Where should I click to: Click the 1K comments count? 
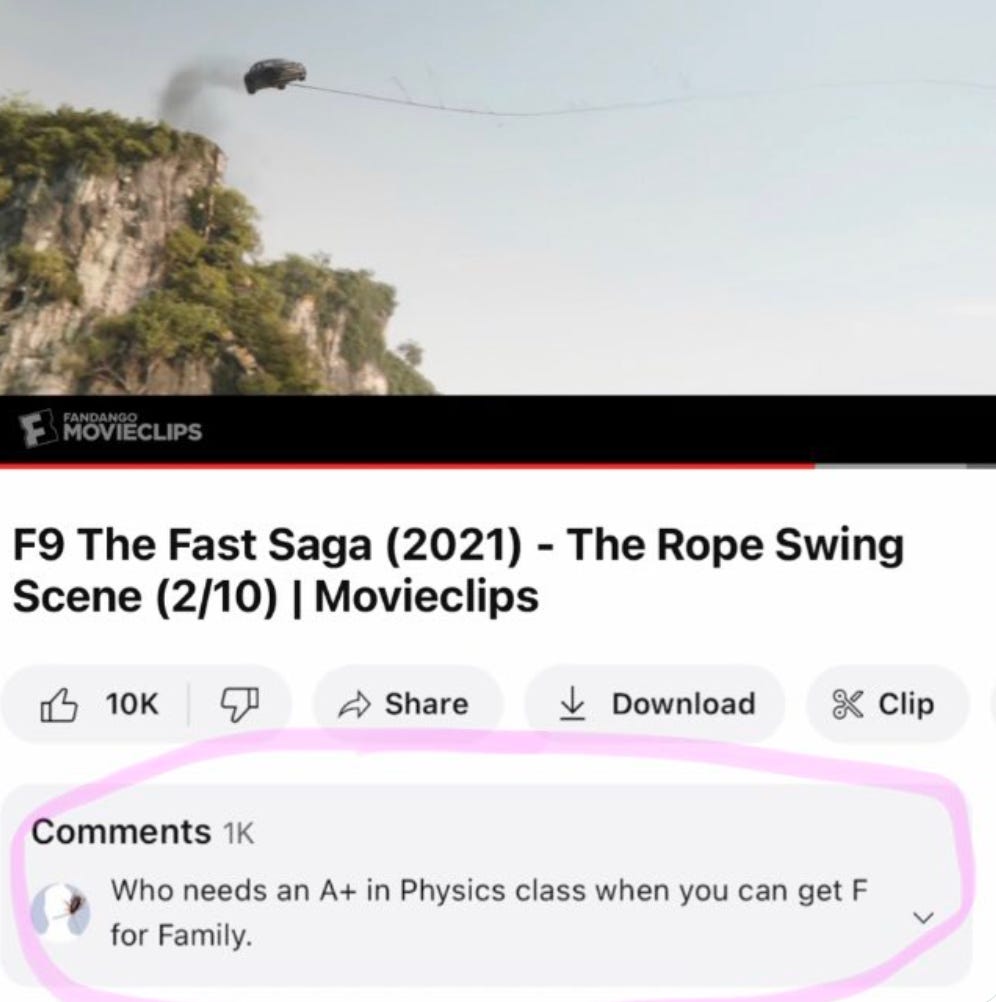[238, 833]
